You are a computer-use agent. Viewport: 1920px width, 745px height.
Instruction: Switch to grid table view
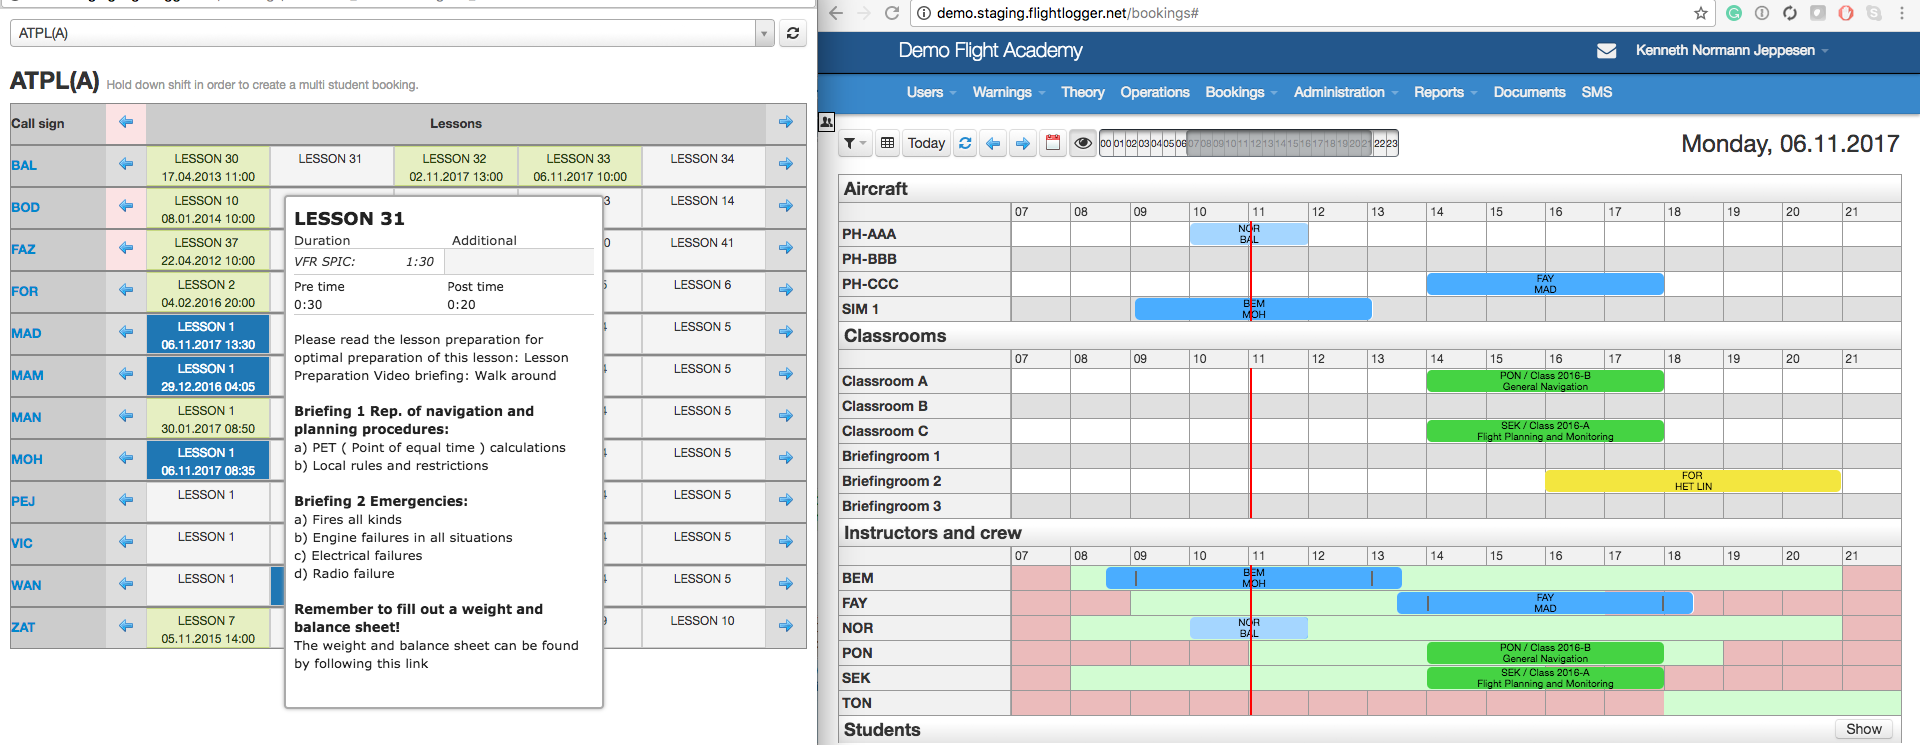click(887, 143)
